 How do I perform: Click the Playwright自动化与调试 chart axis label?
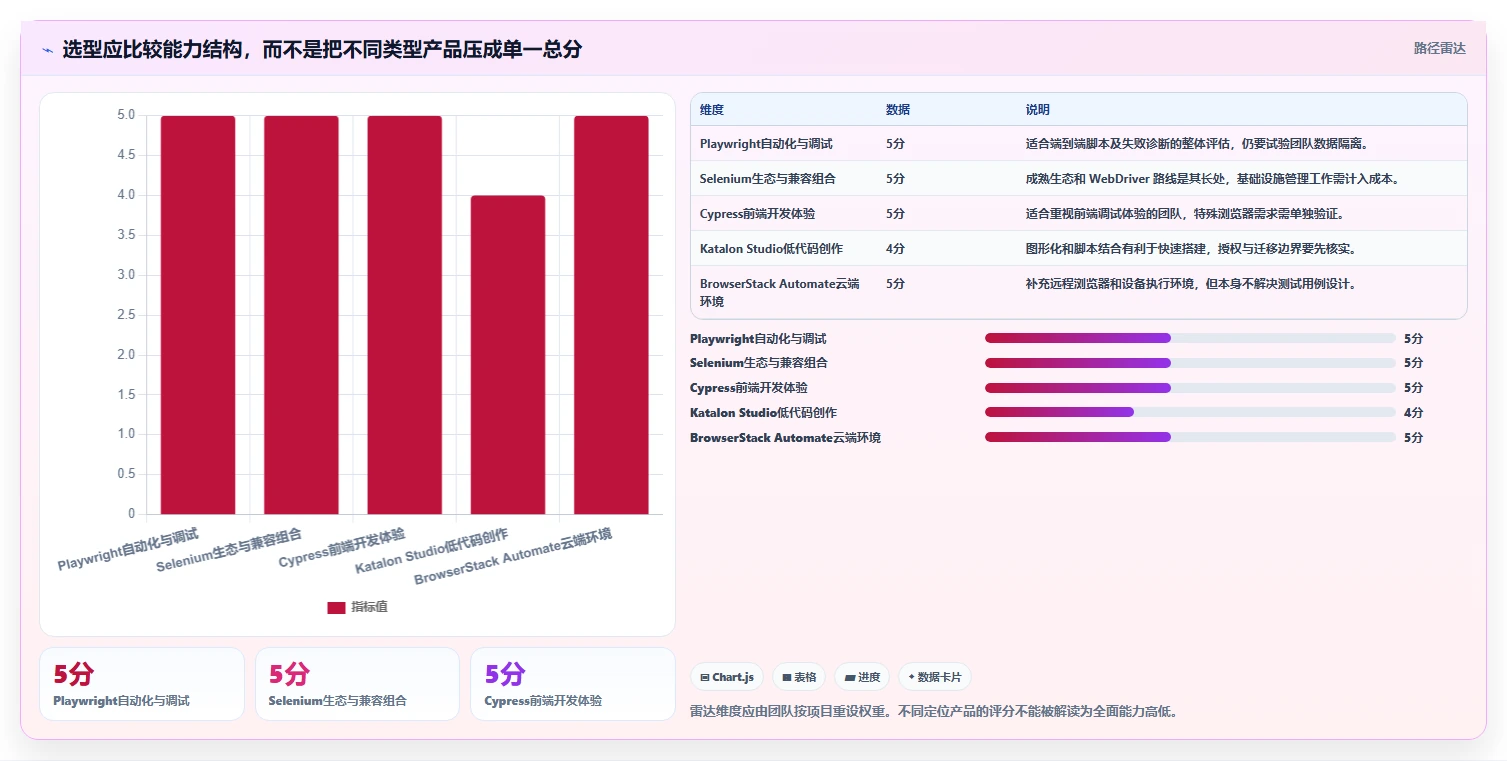pyautogui.click(x=128, y=549)
